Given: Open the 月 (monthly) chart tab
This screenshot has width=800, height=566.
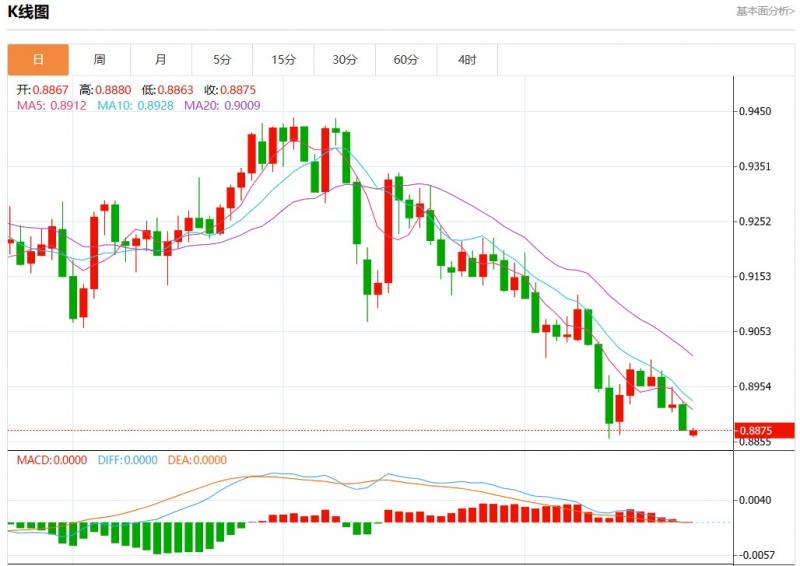Looking at the screenshot, I should [x=160, y=60].
